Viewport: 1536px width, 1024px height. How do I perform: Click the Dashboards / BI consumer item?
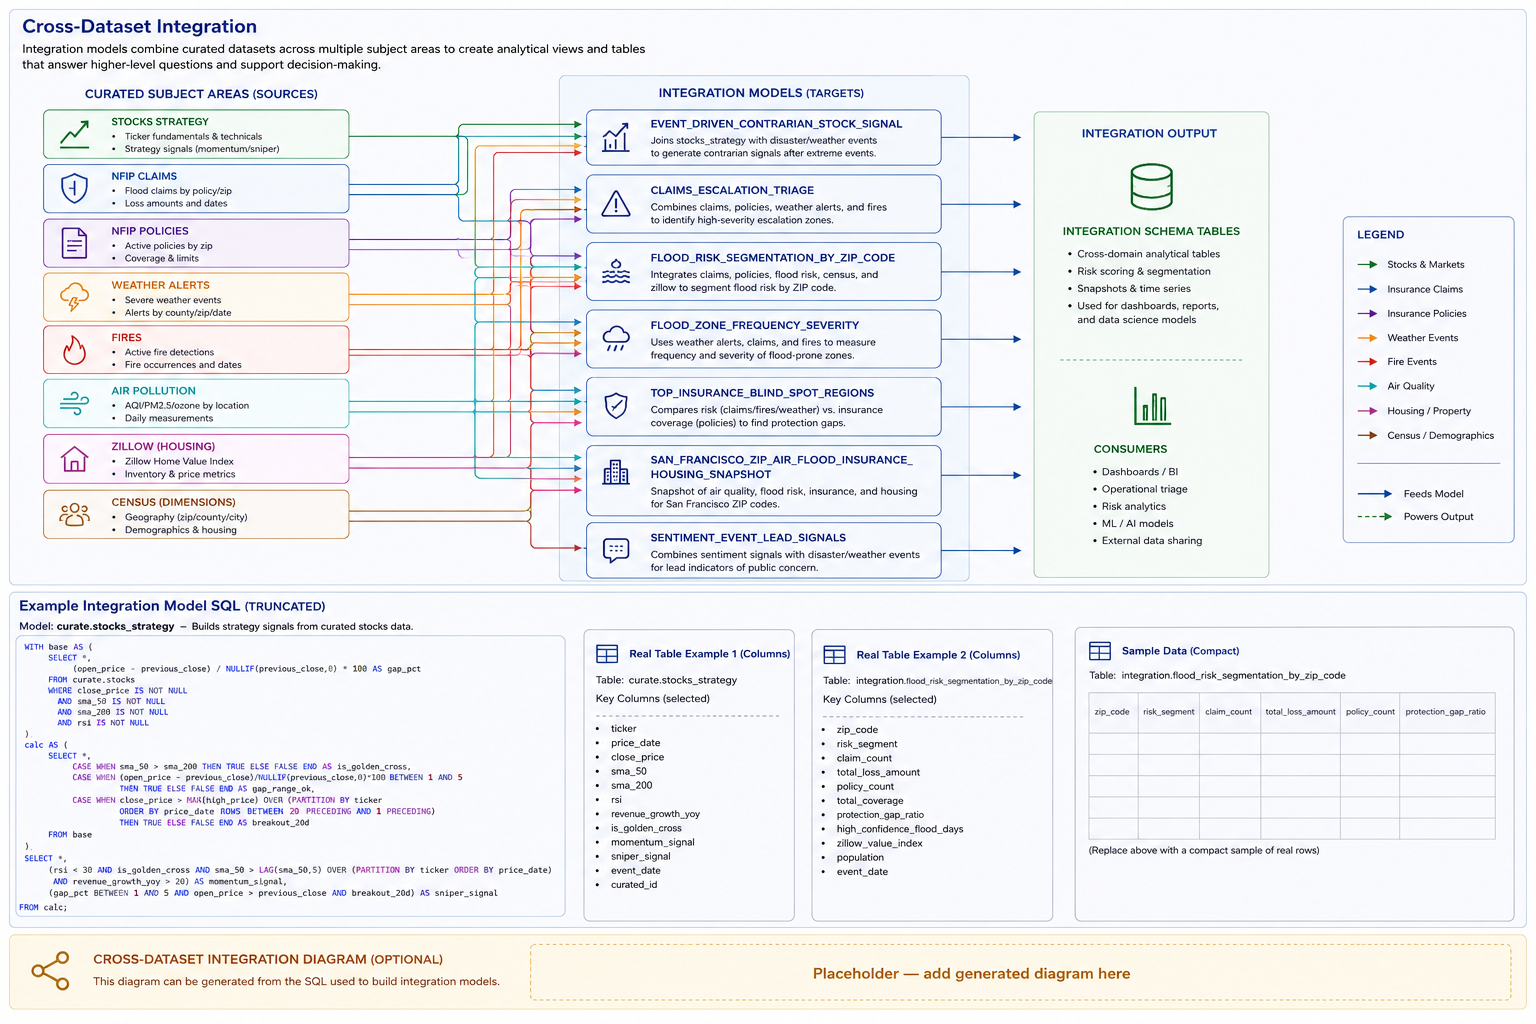click(x=1139, y=472)
